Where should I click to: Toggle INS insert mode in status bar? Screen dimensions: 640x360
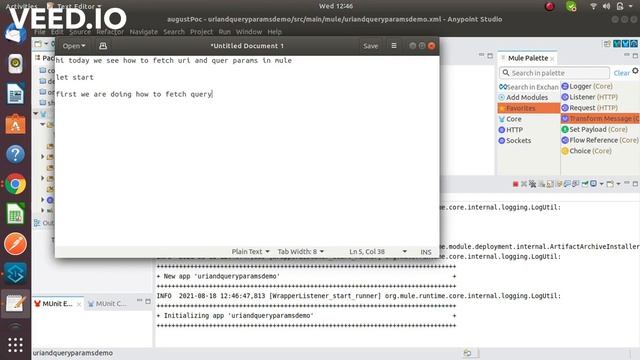[x=426, y=252]
